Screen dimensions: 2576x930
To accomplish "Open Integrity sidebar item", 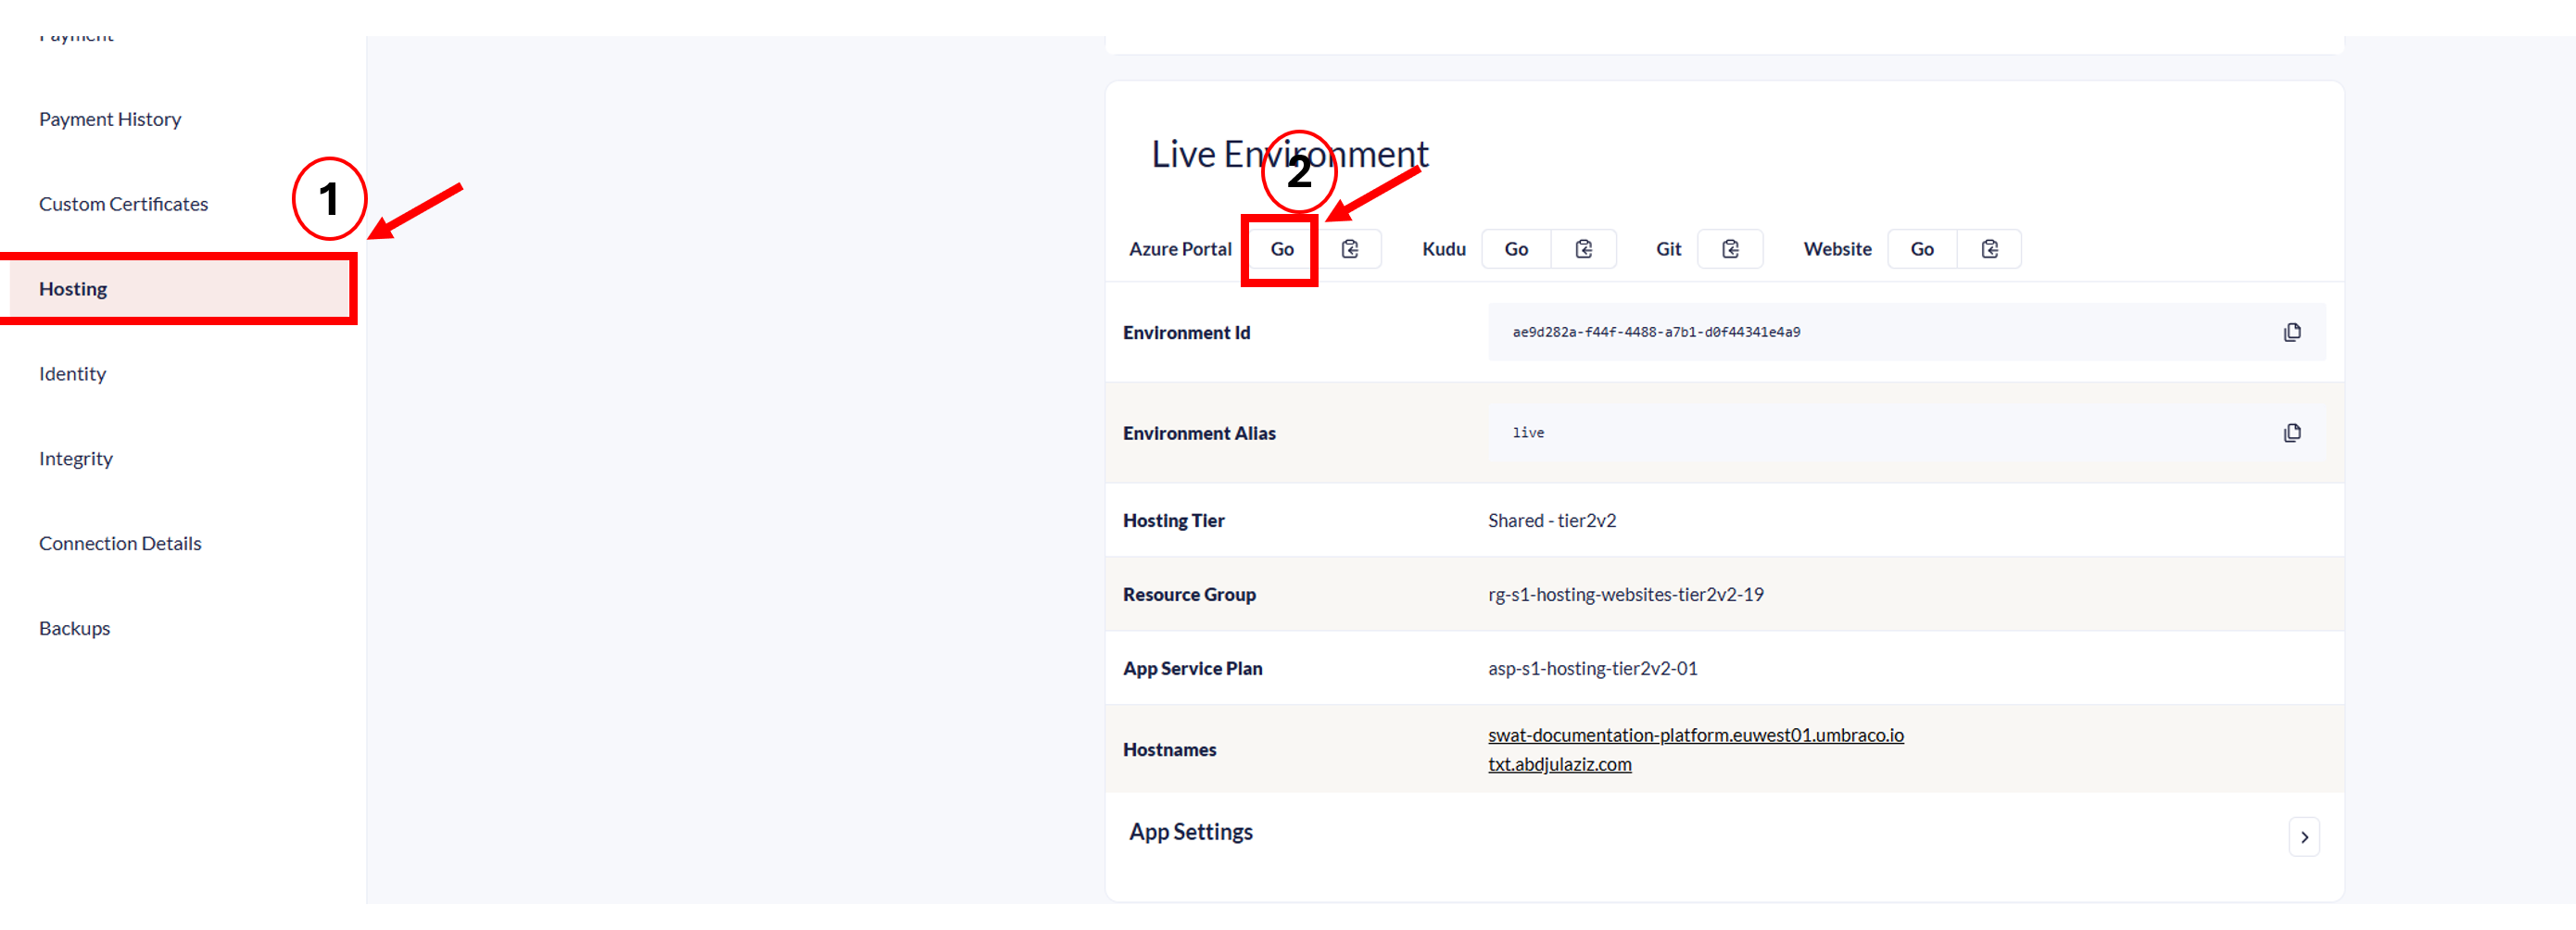I will [76, 459].
